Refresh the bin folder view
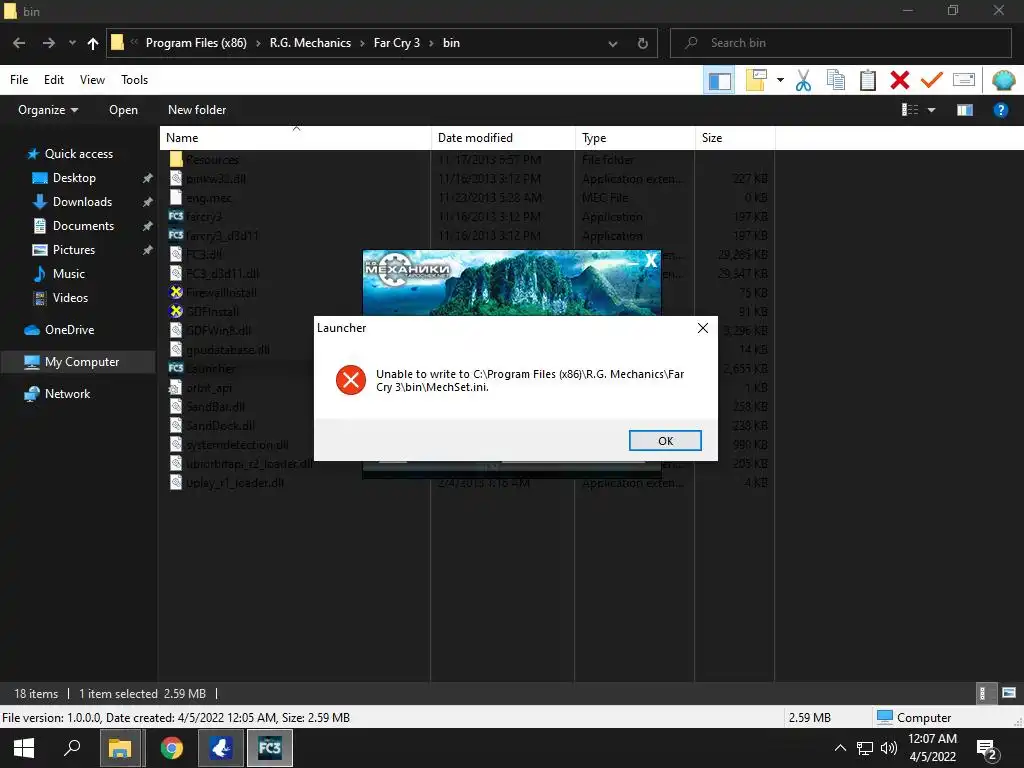This screenshot has height=768, width=1024. (643, 43)
